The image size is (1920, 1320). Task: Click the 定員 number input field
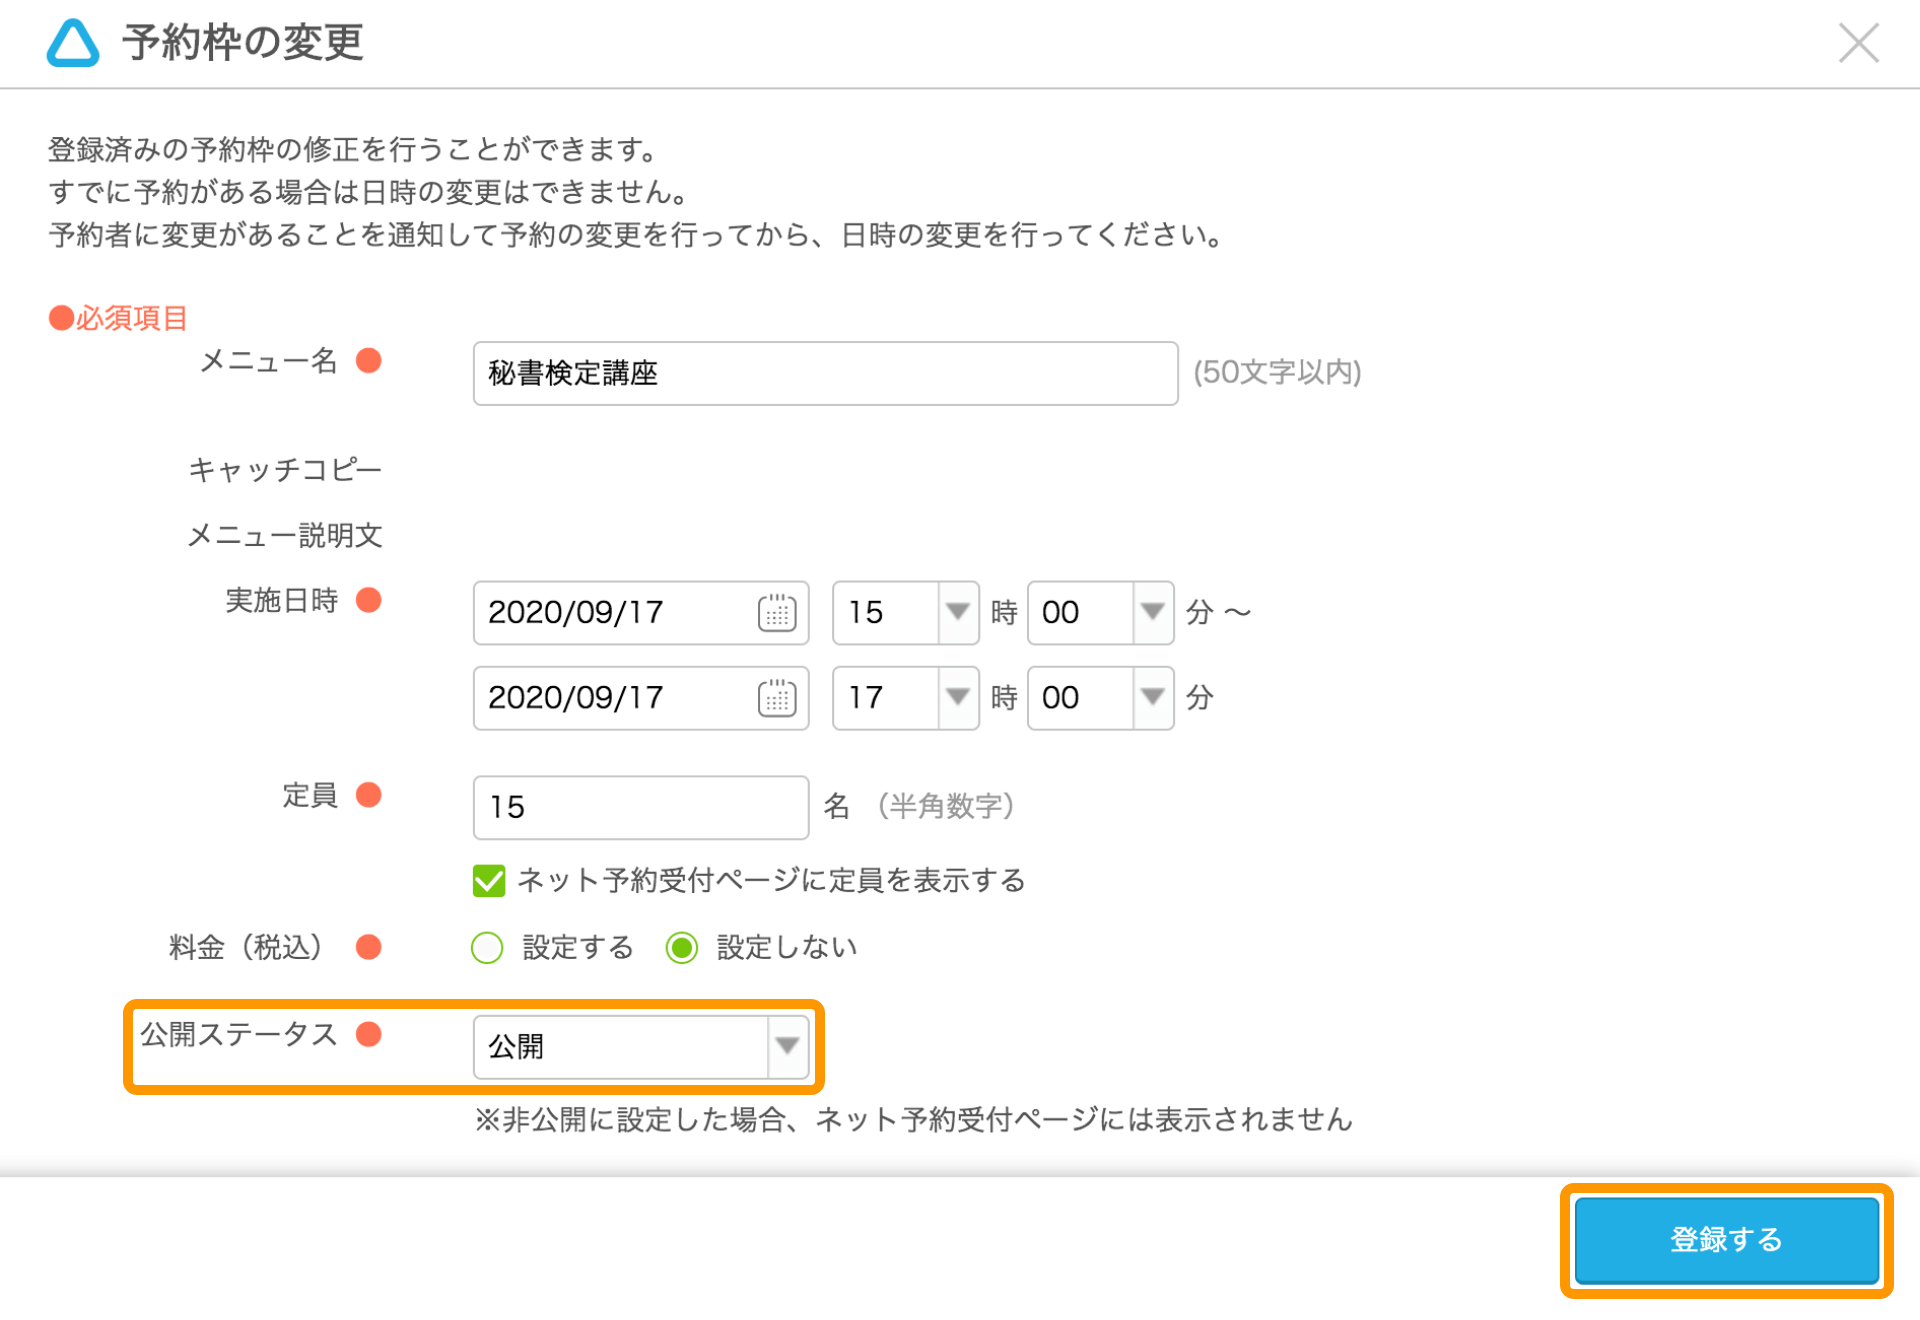coord(638,807)
